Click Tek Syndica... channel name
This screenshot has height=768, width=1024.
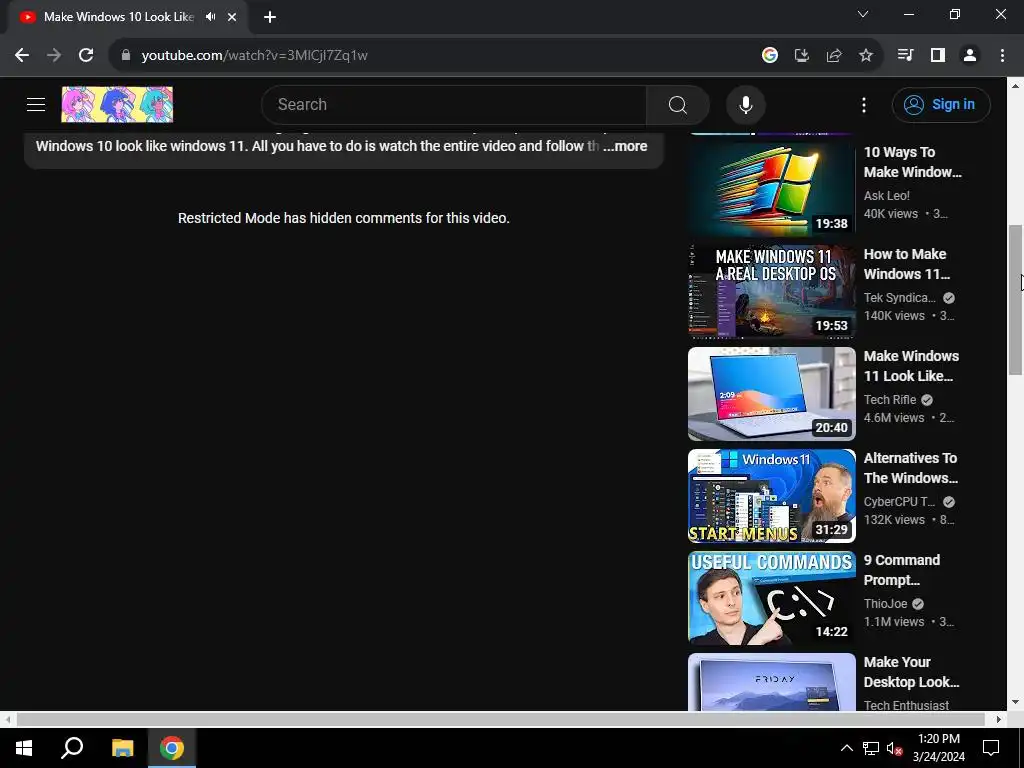tap(900, 298)
